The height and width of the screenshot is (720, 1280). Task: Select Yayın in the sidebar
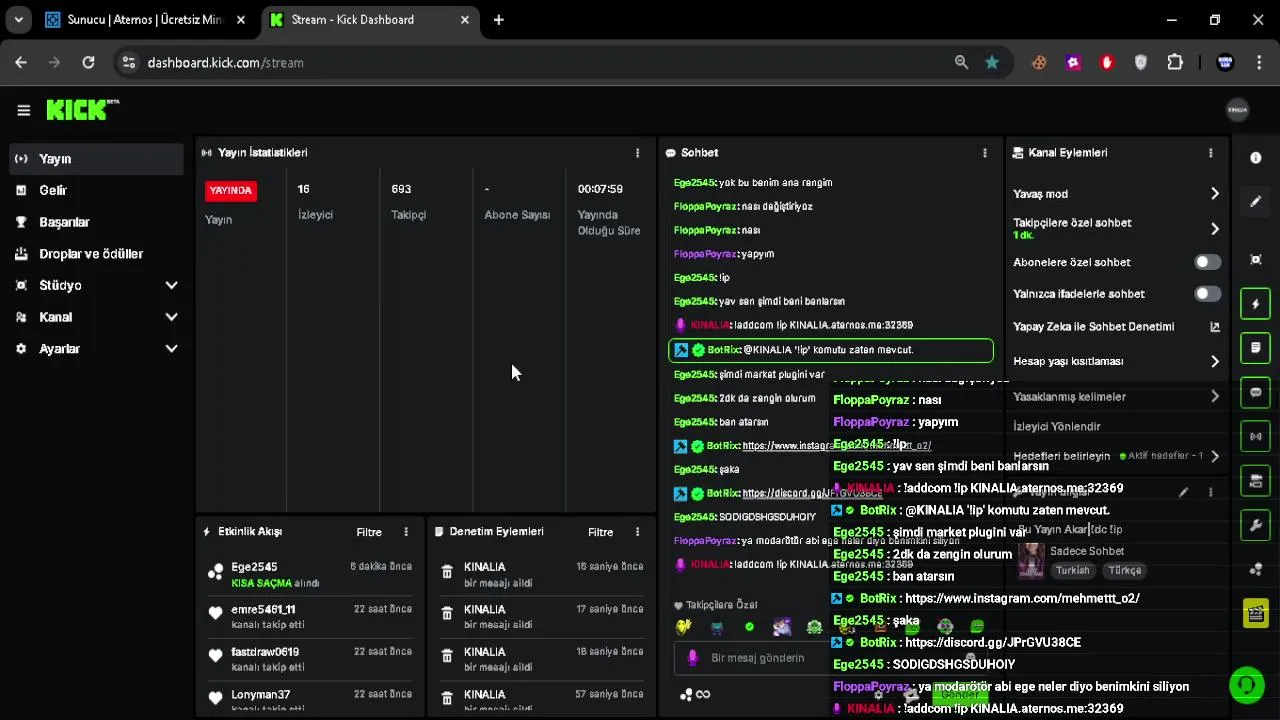tap(97, 159)
